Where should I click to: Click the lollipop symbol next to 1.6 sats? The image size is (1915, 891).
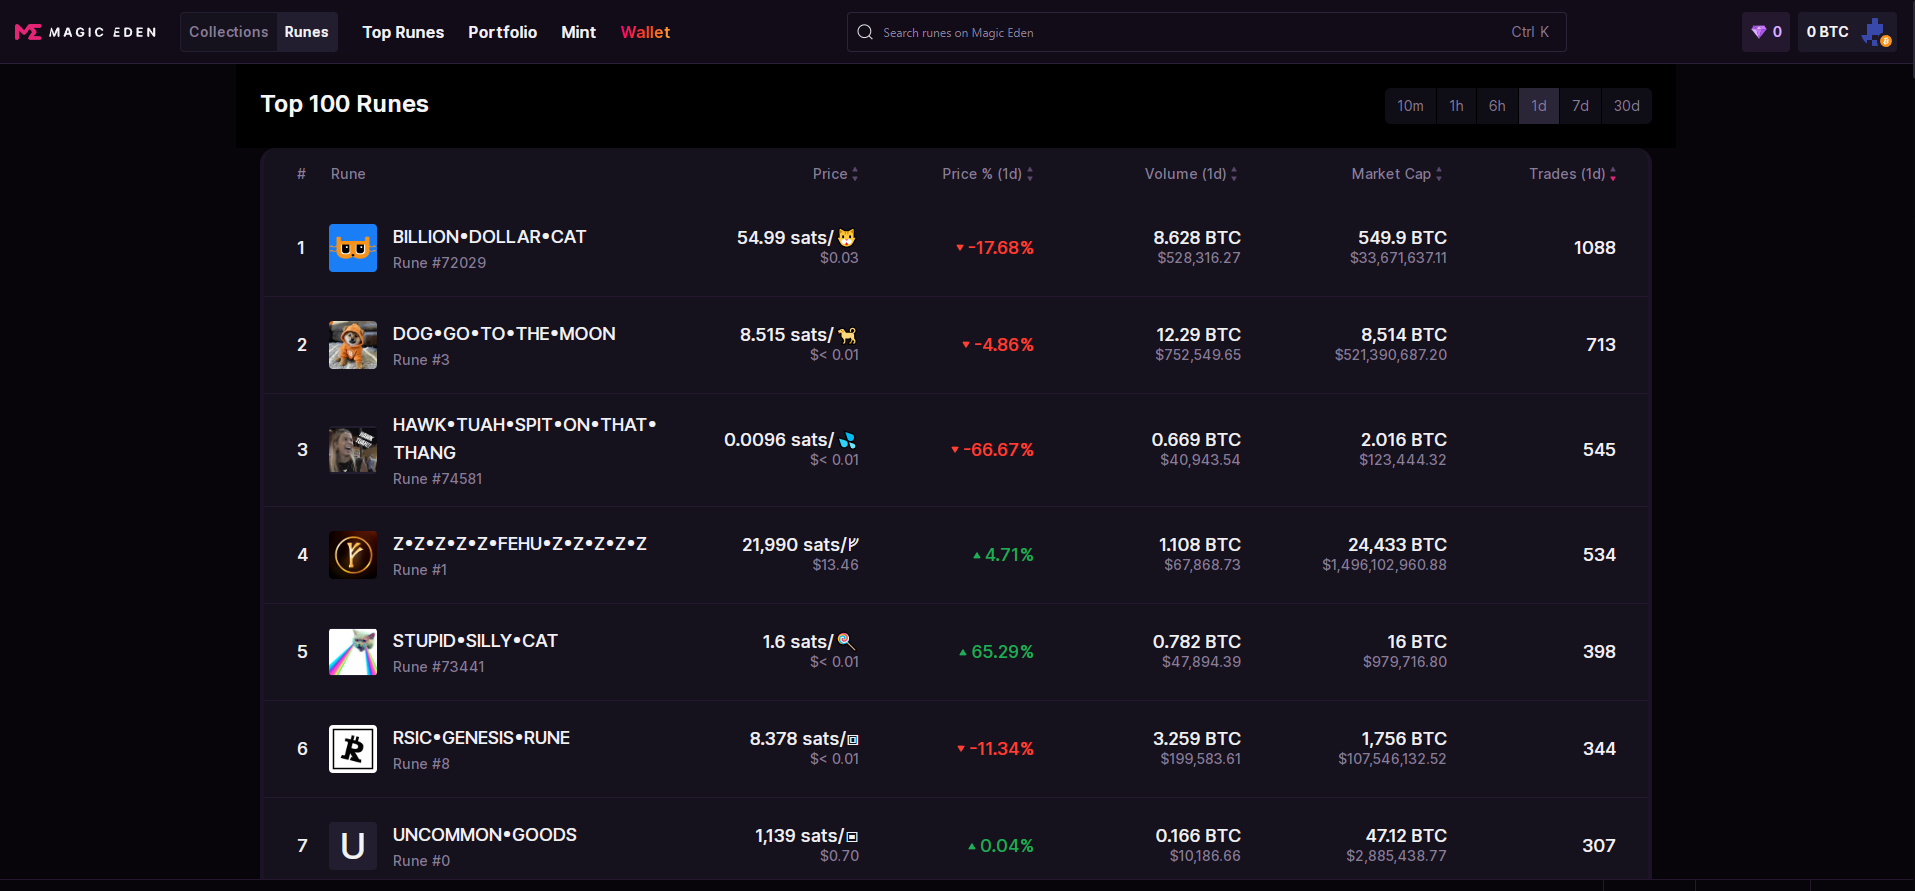(846, 641)
